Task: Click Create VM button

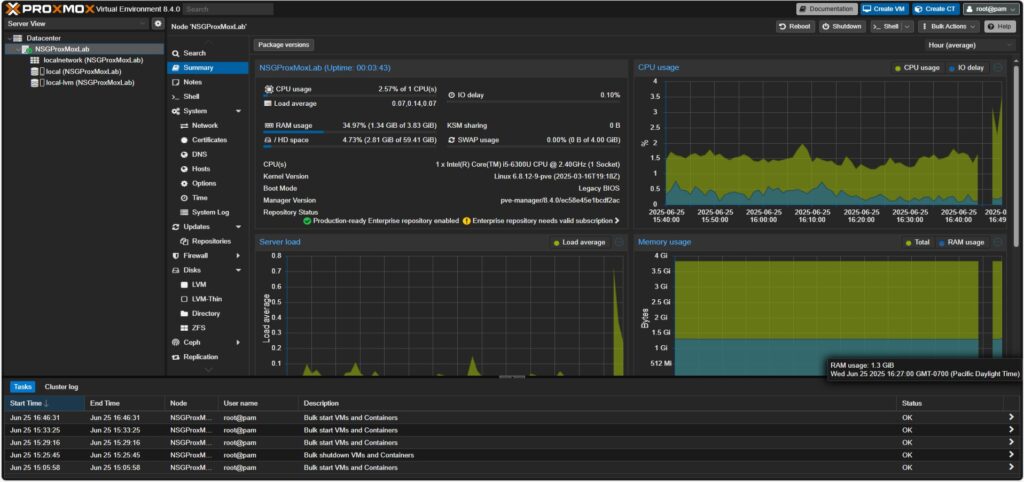Action: [x=884, y=9]
